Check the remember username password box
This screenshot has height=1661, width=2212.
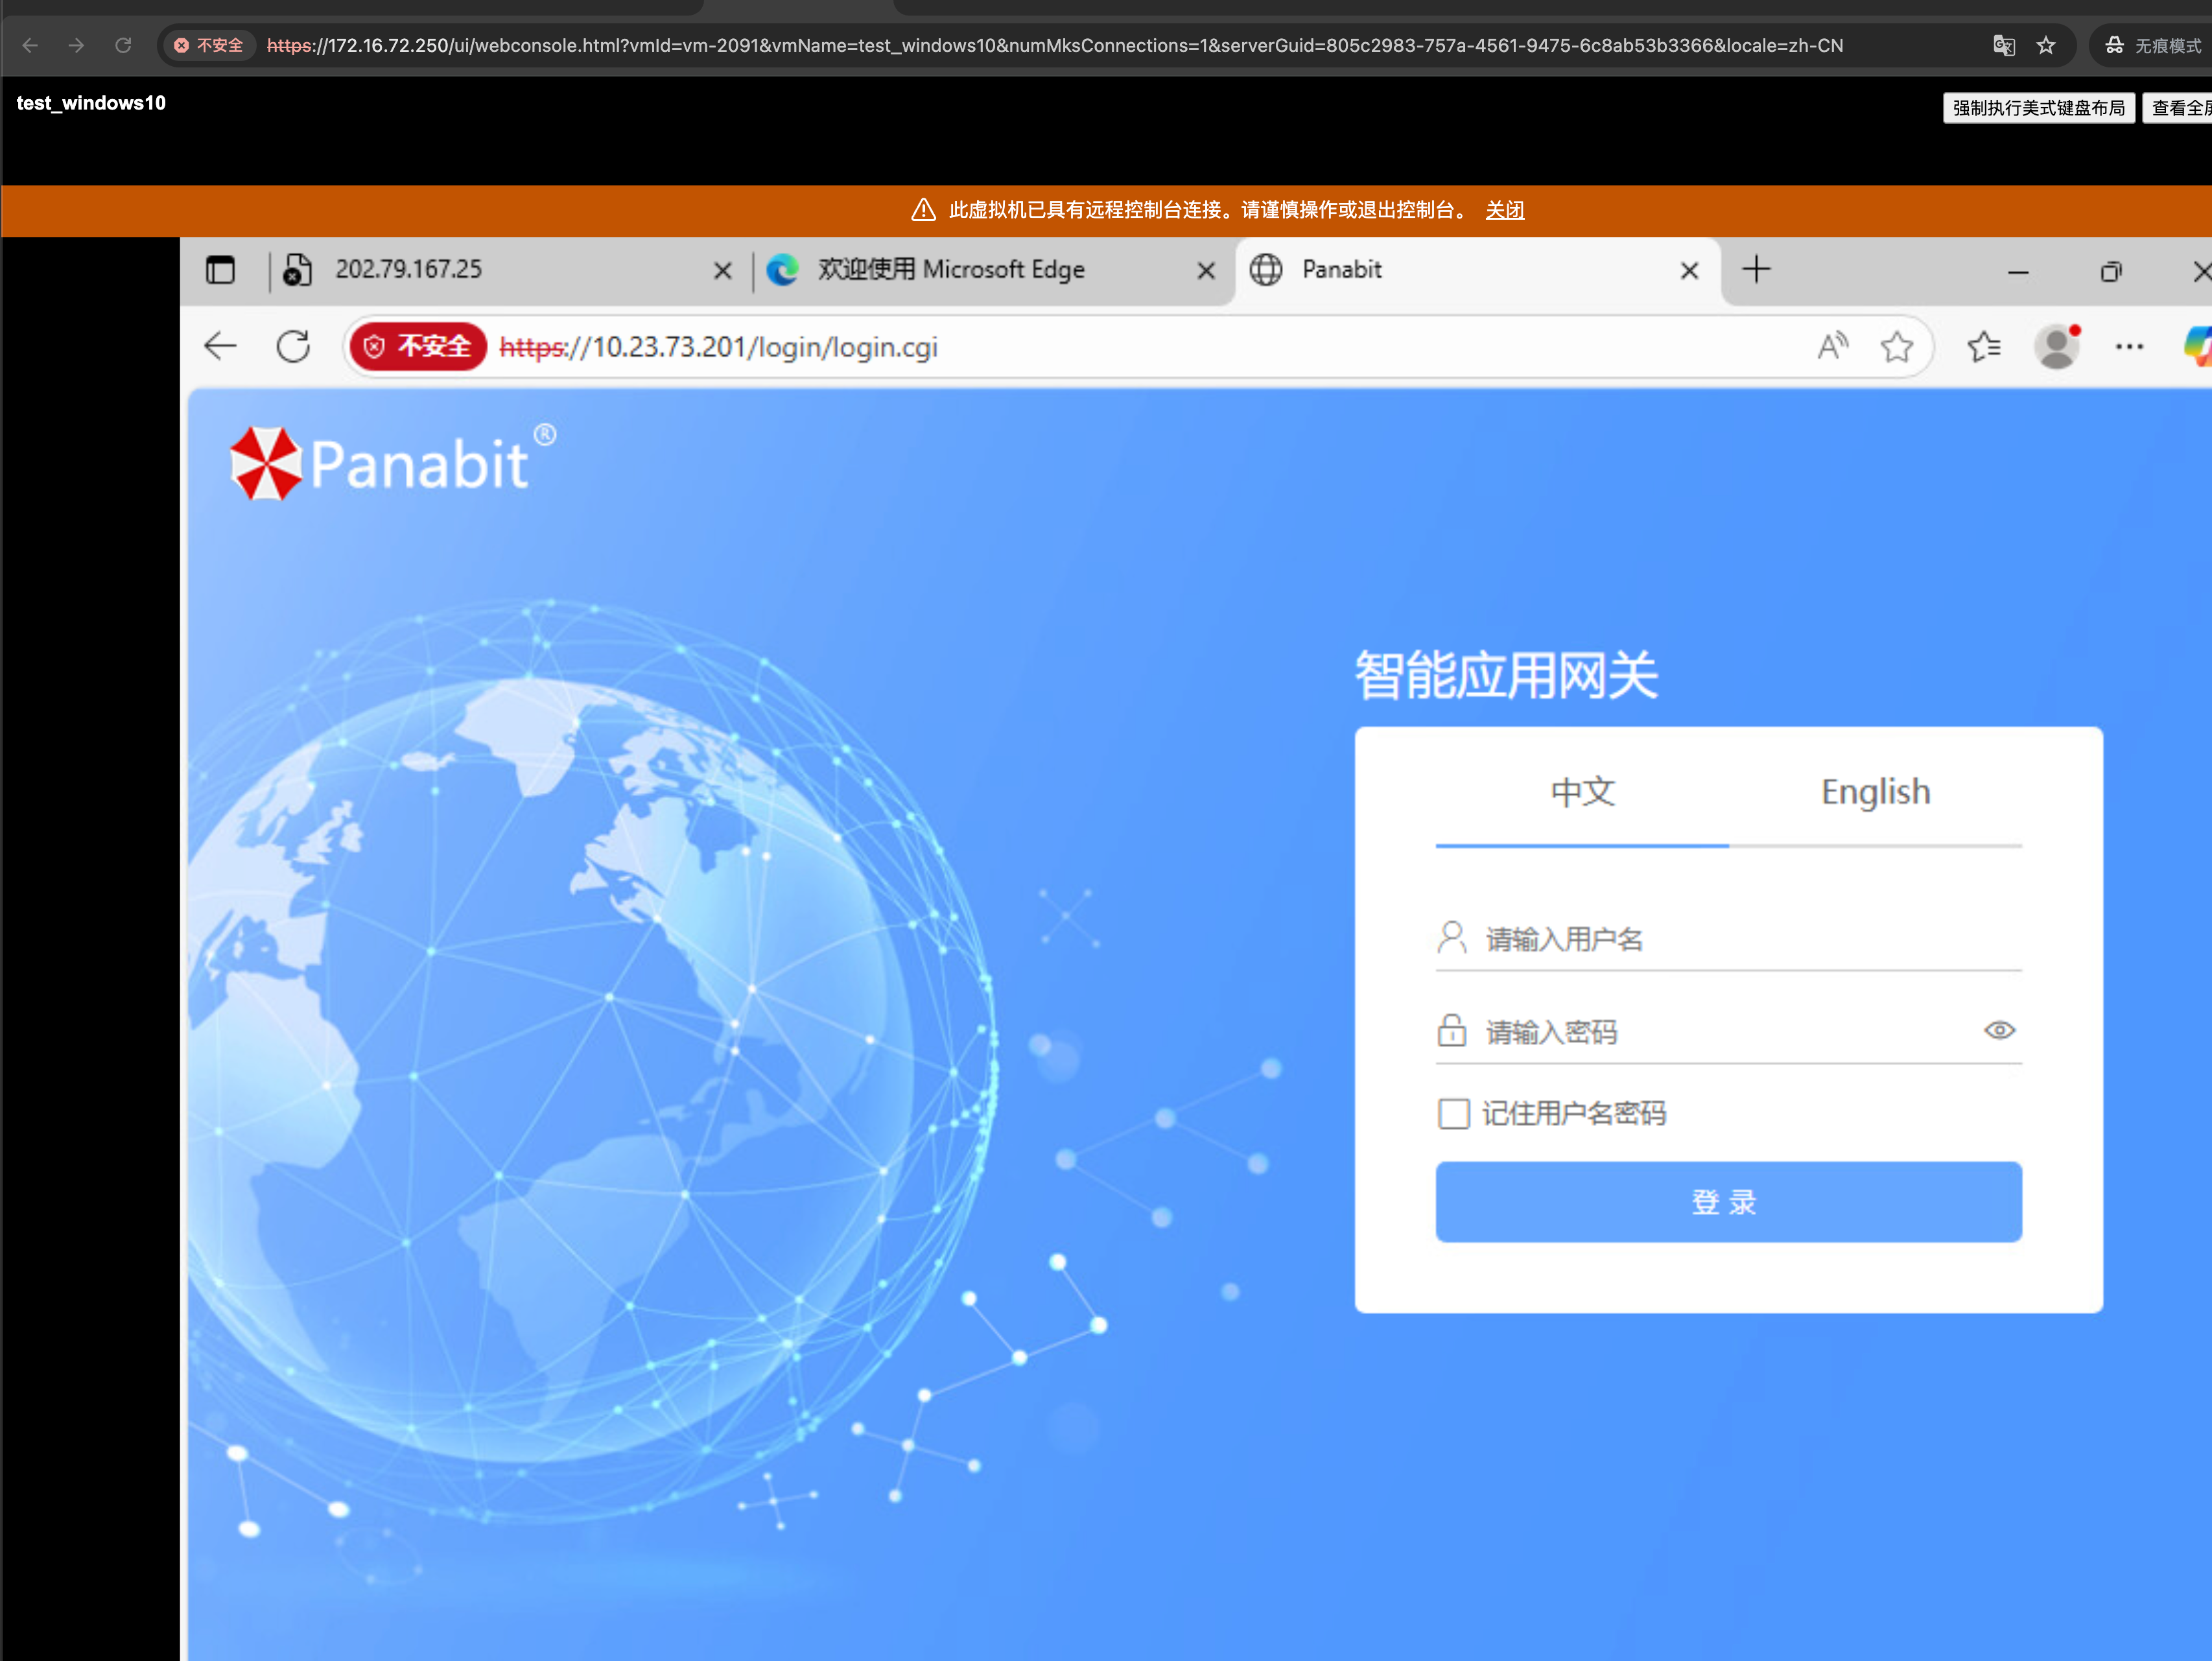coord(1453,1113)
